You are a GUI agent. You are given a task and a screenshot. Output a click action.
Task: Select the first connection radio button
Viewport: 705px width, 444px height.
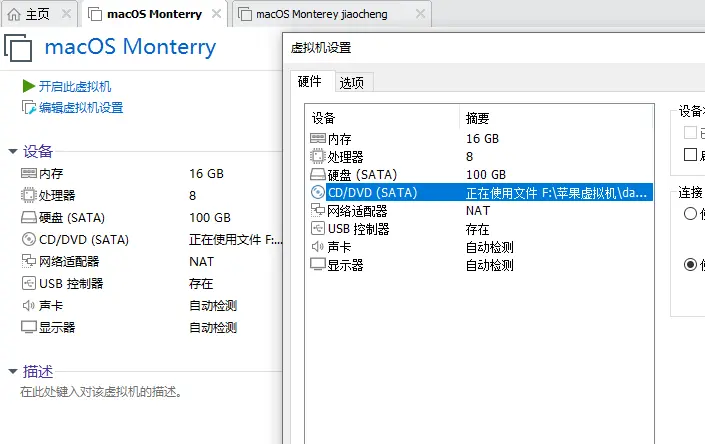[690, 214]
